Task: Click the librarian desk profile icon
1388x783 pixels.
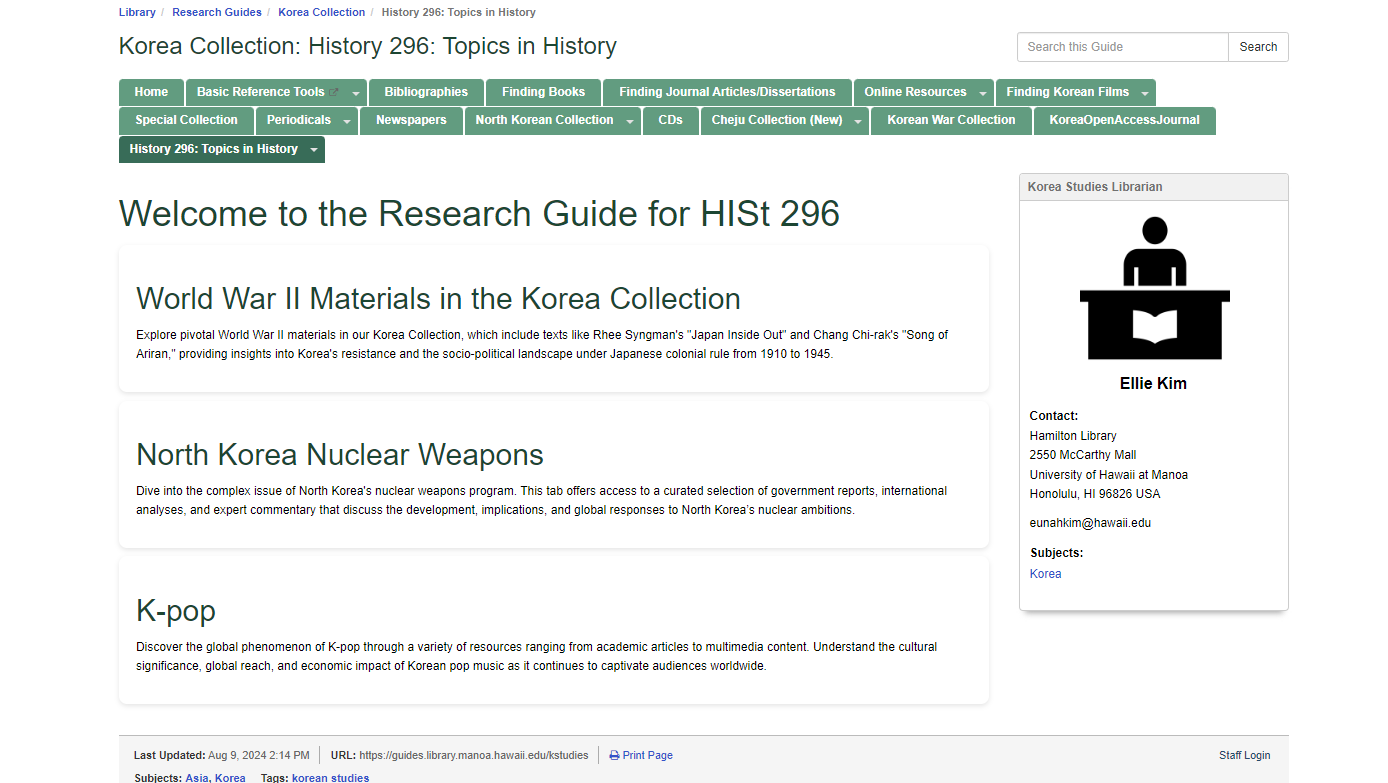Action: click(1154, 288)
